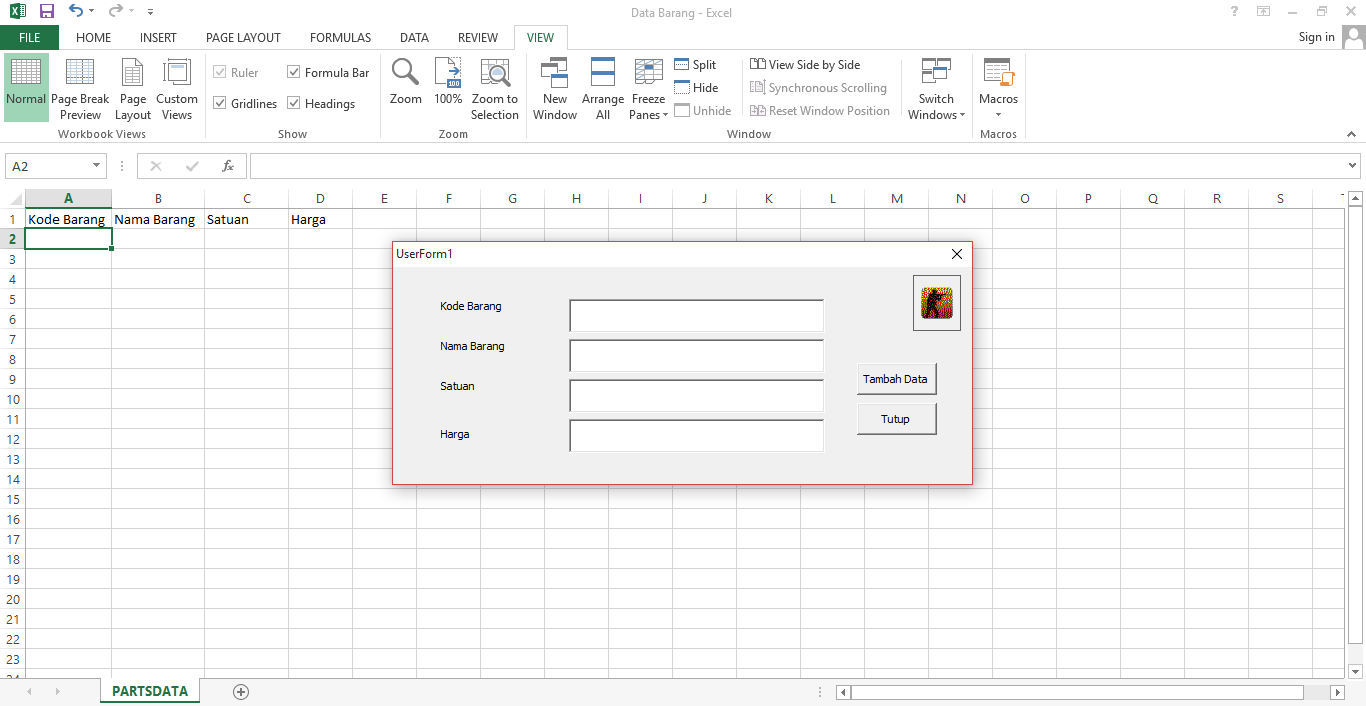1366x706 pixels.
Task: Disable the Formula Bar checkbox
Action: (x=294, y=72)
